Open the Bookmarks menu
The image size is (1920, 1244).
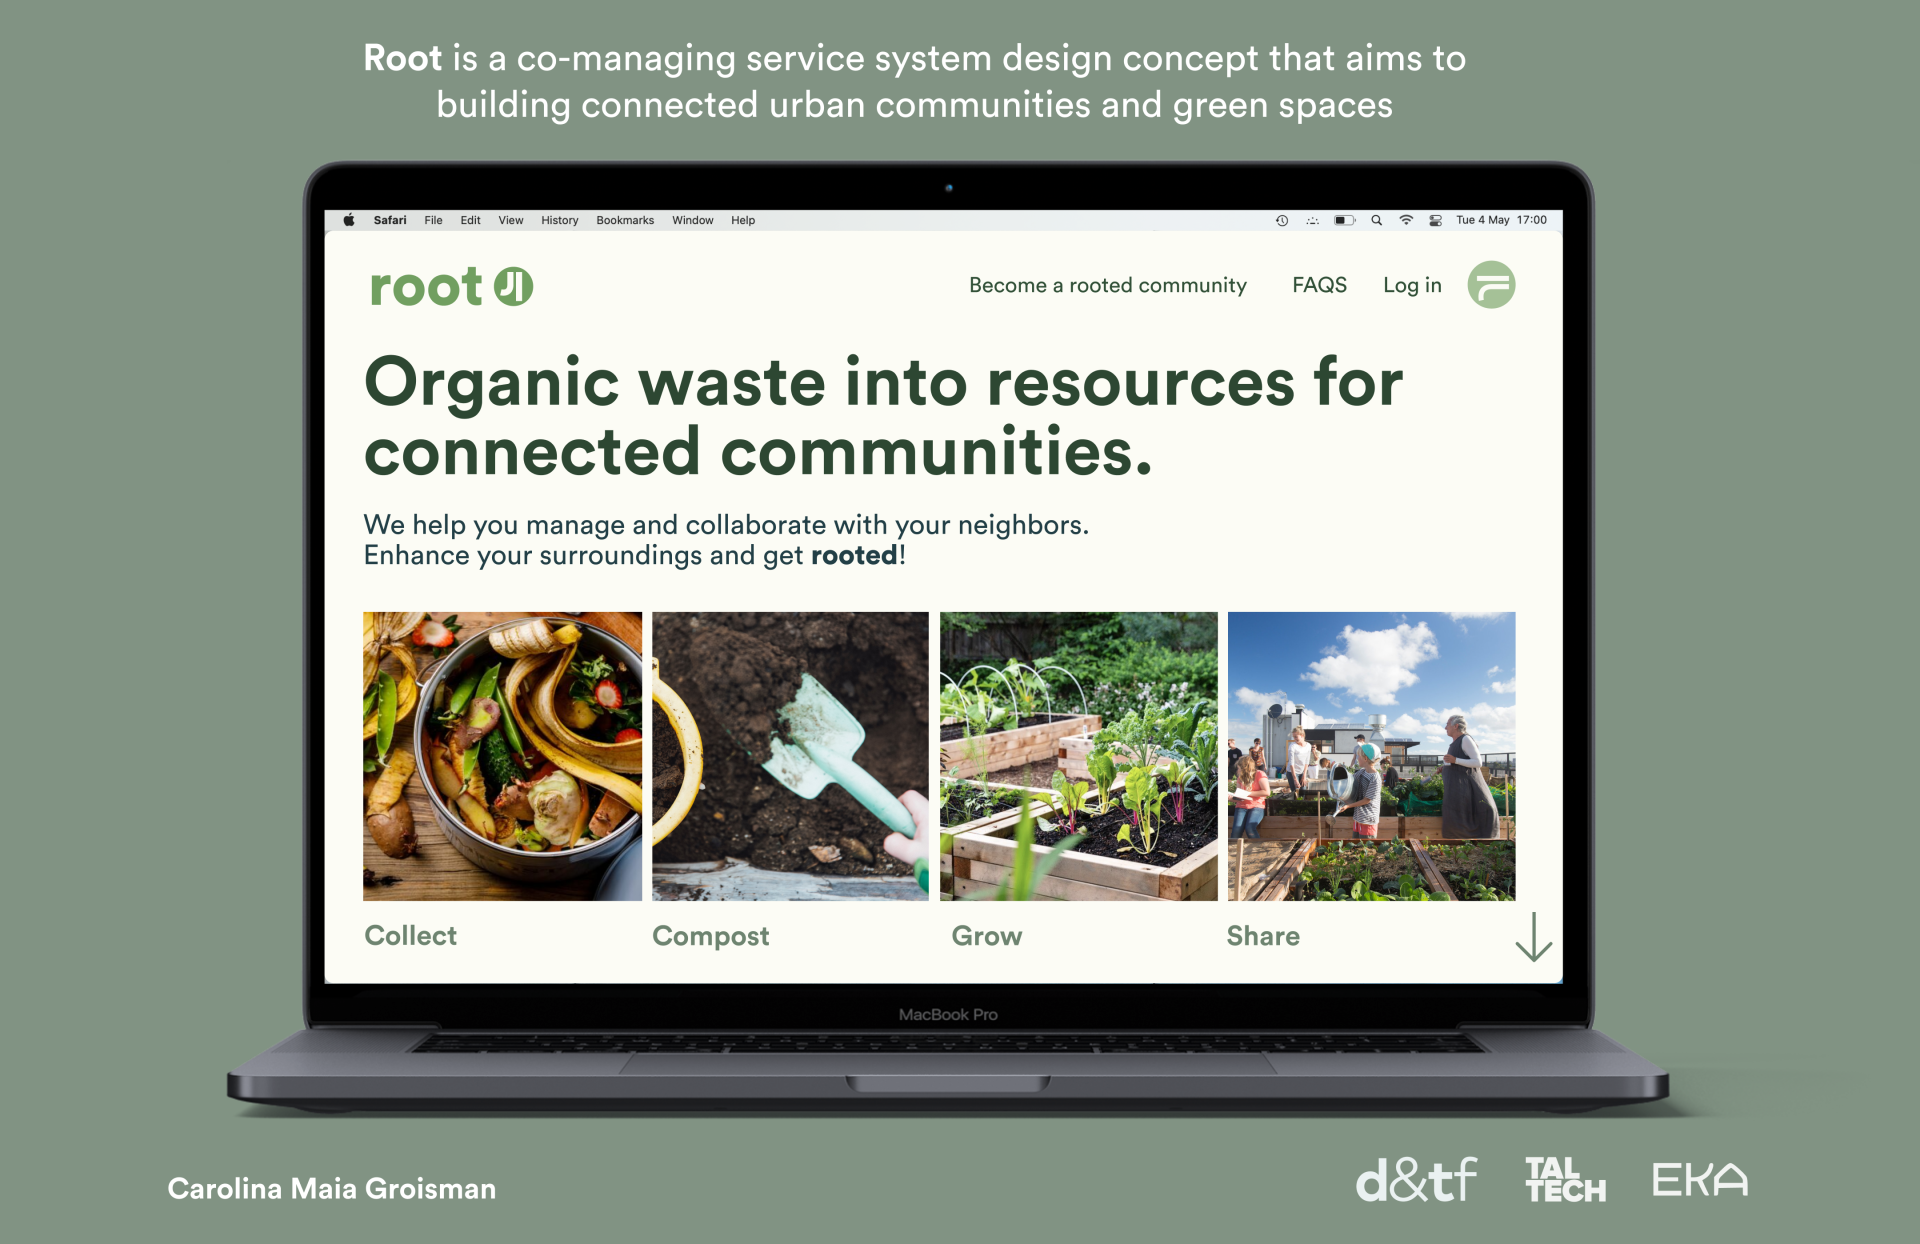[x=625, y=220]
